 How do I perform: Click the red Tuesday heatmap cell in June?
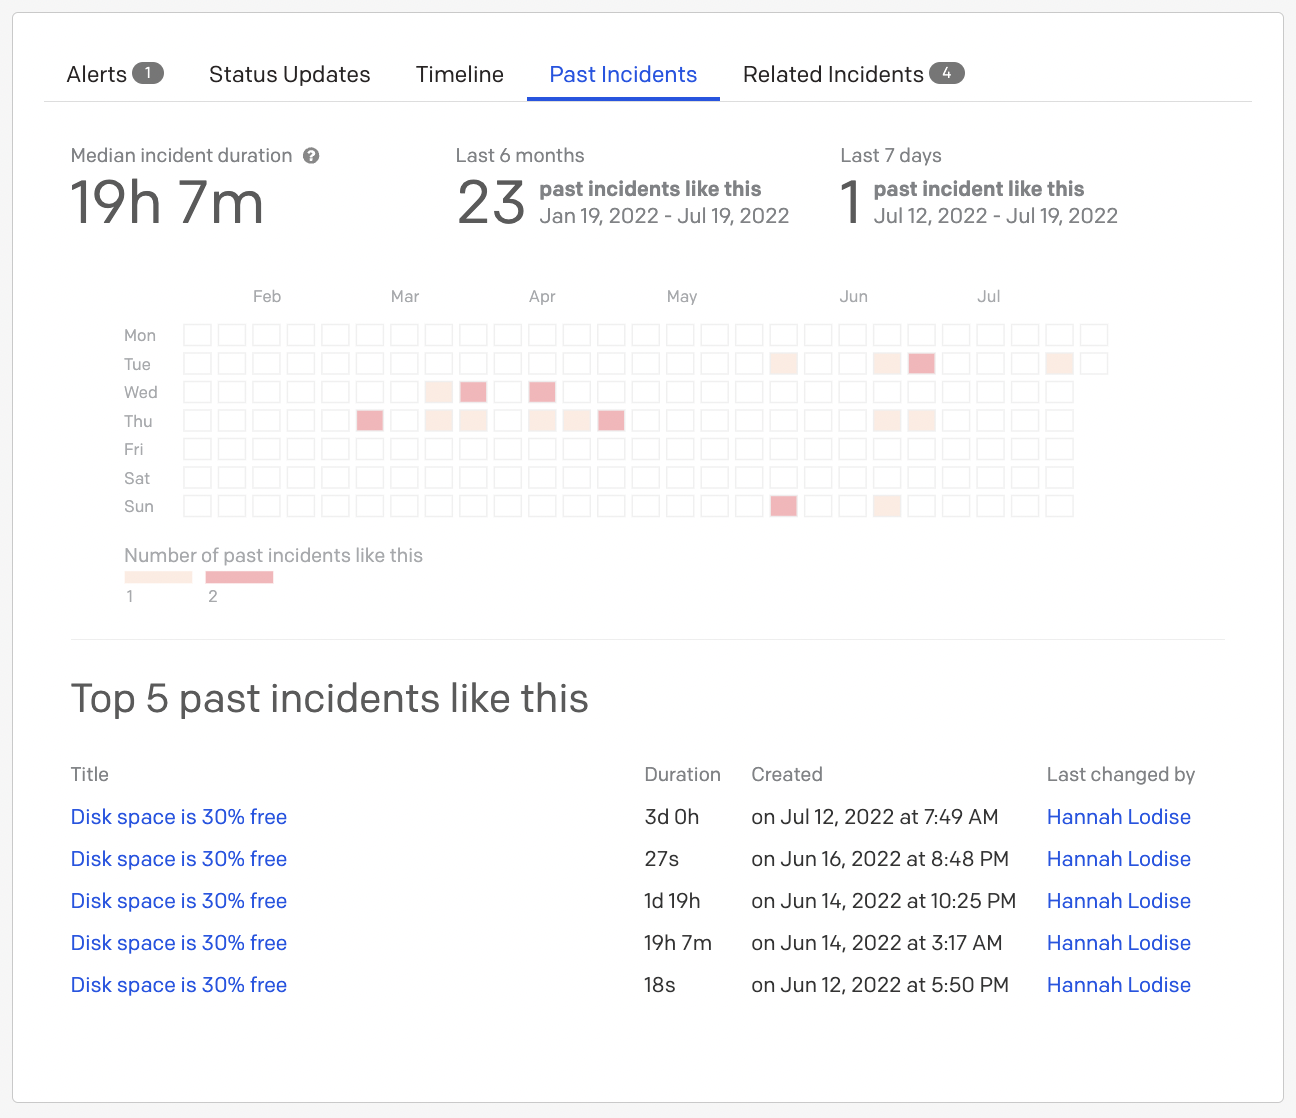click(x=921, y=363)
